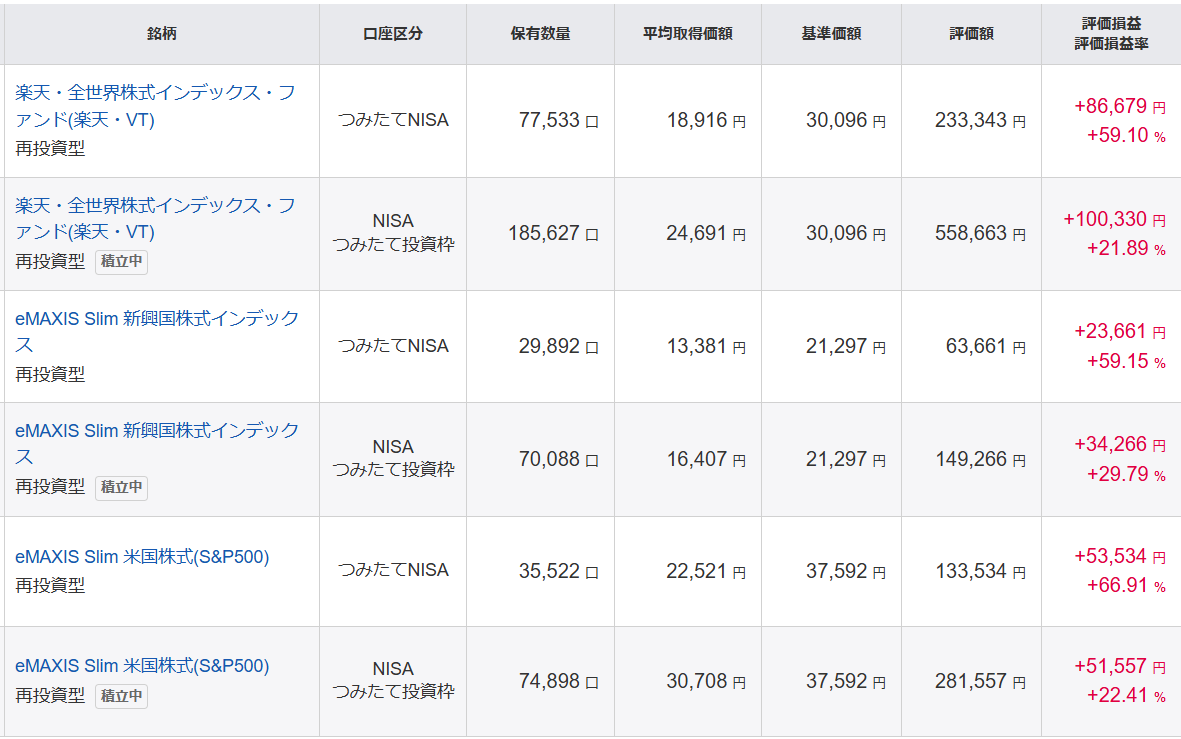Click the 積立中 badge under eMAXIS Slim 新興国株式
Screen dimensions: 1181x739
point(122,488)
